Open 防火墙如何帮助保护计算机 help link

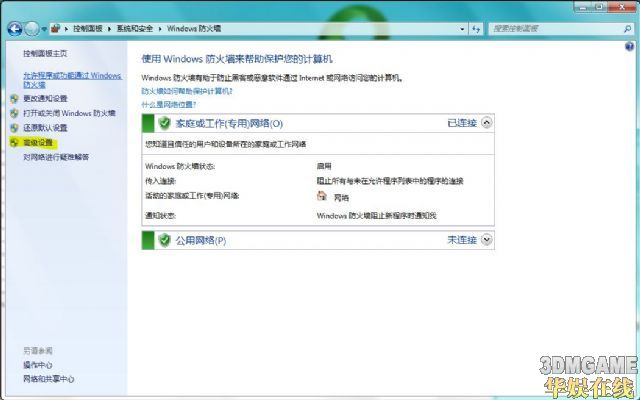(x=187, y=91)
